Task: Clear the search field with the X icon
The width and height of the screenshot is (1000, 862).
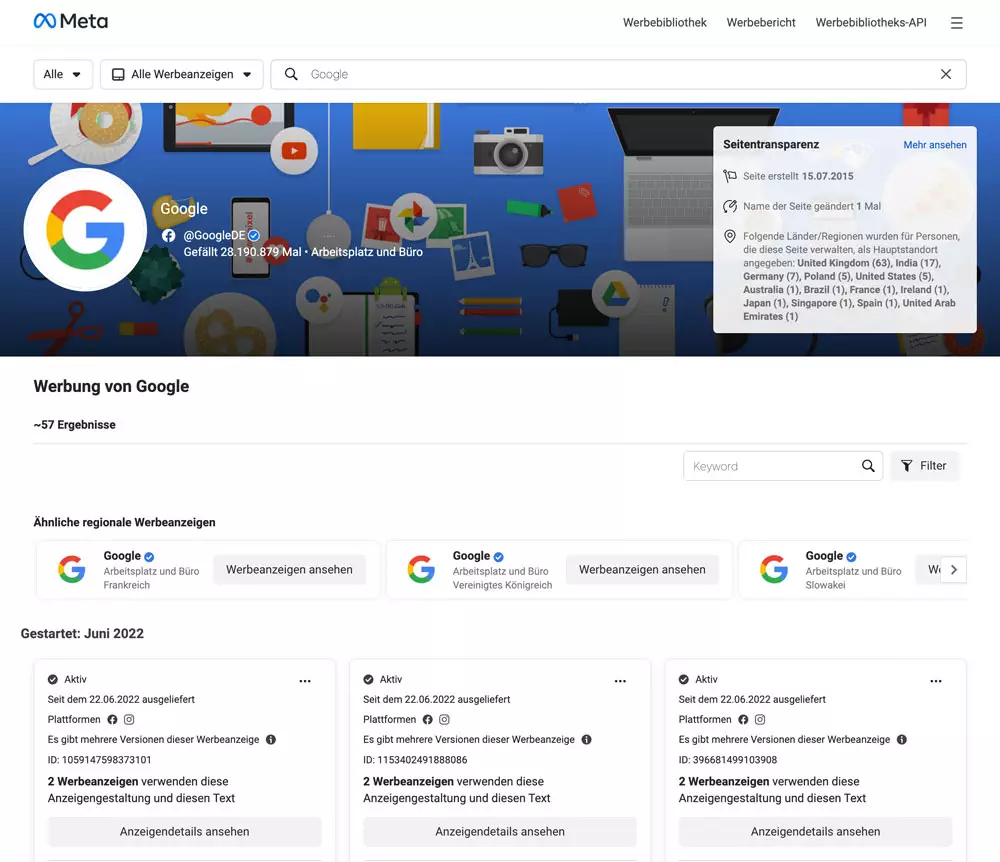Action: [946, 74]
